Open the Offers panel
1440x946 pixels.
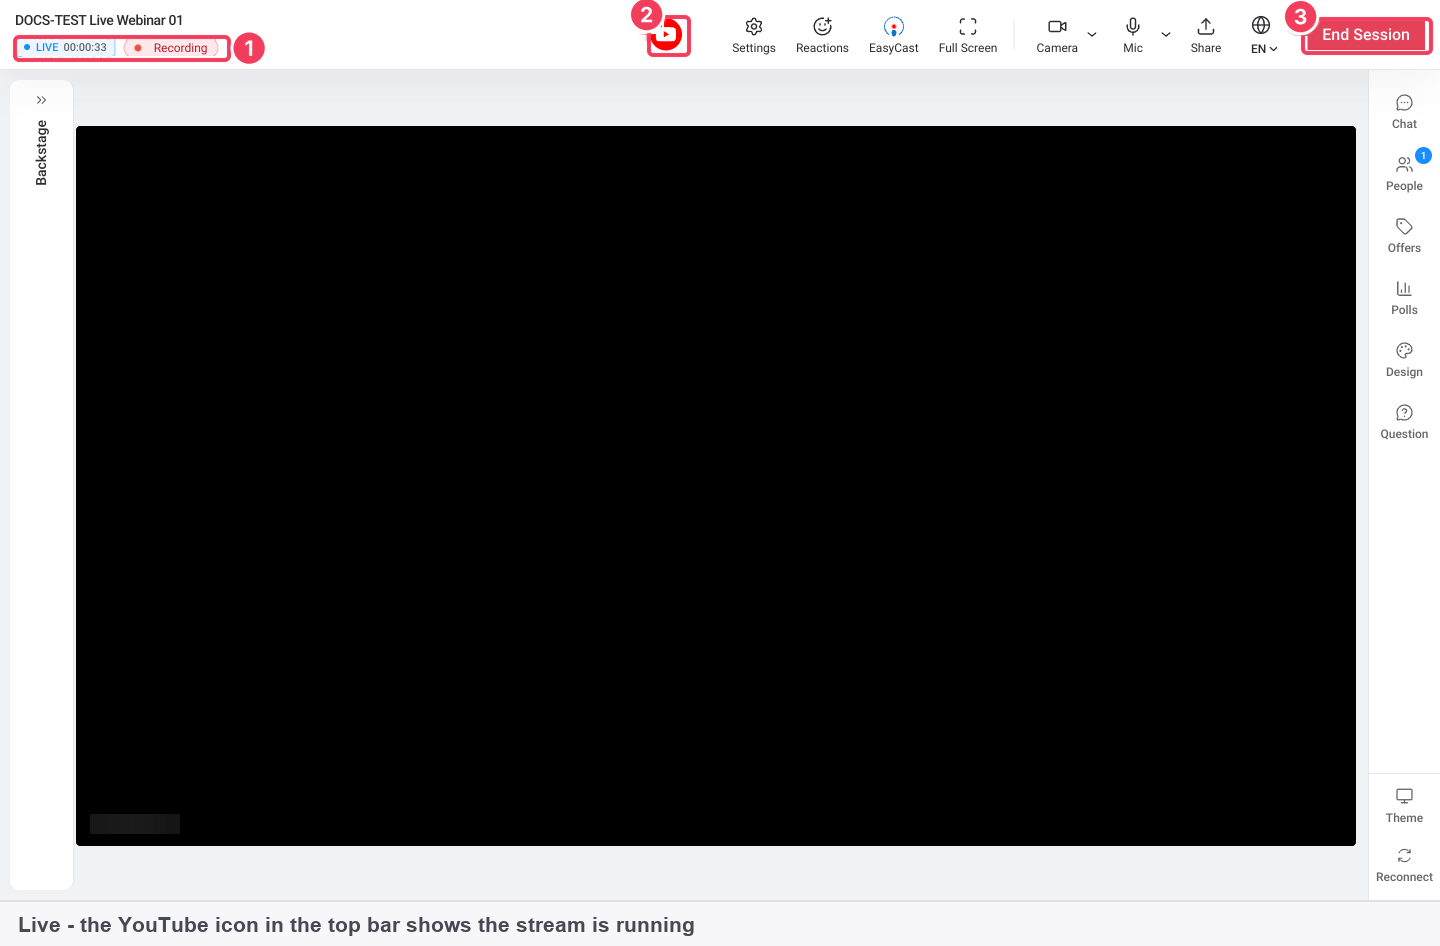(x=1404, y=236)
